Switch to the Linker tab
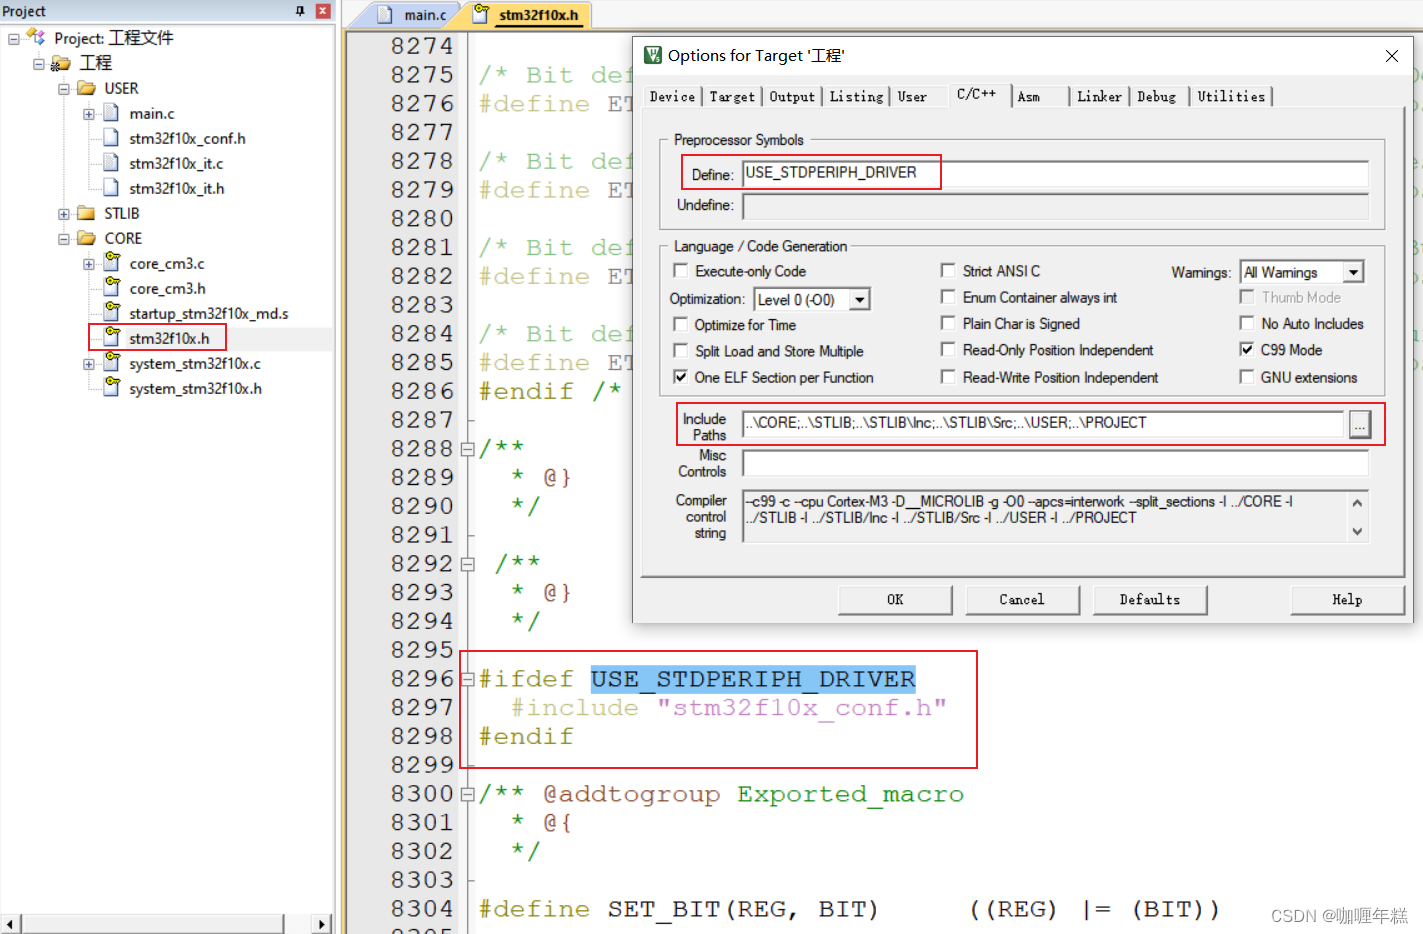 coord(1099,96)
